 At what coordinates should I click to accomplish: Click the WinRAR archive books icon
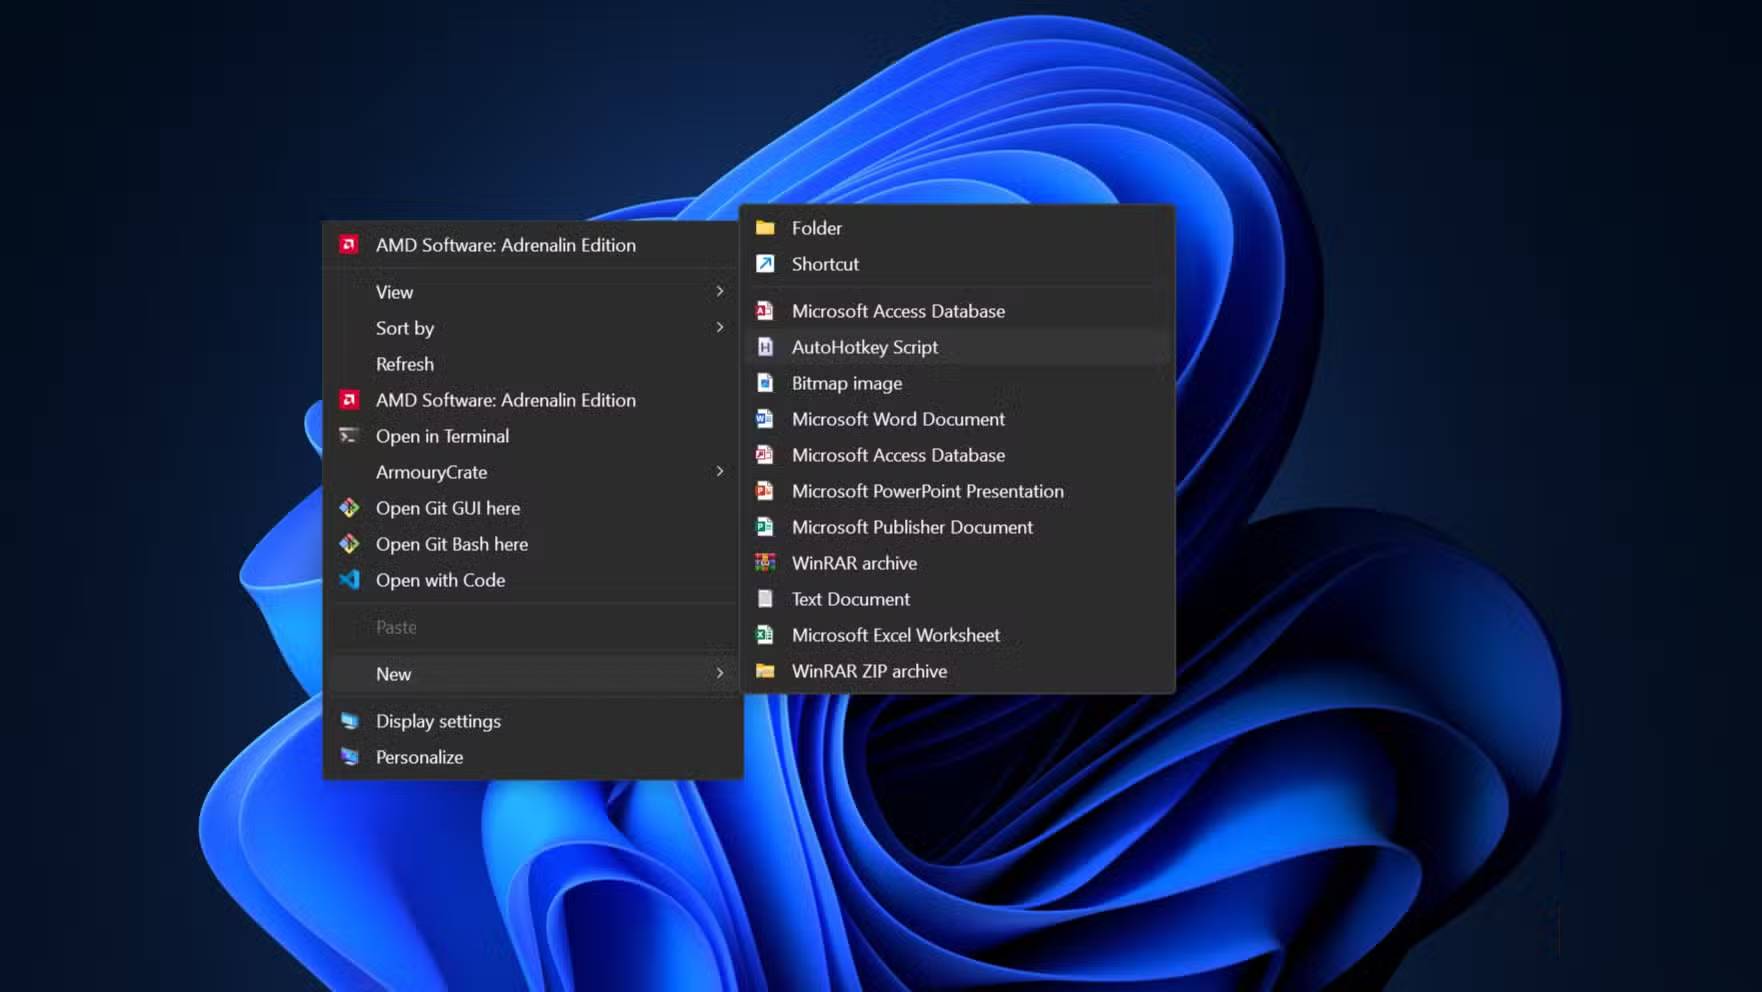[x=765, y=563]
